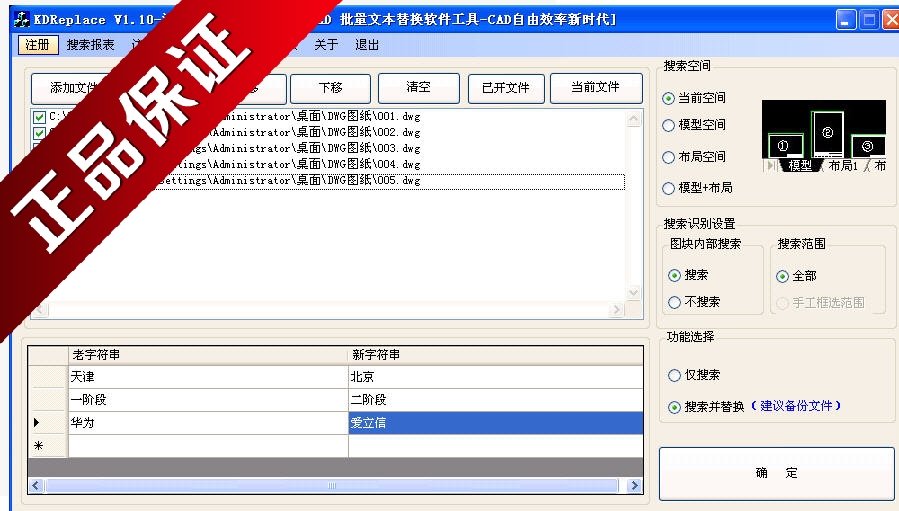This screenshot has height=511, width=899.
Task: Click the KDReplace app icon in title bar
Action: [21, 19]
